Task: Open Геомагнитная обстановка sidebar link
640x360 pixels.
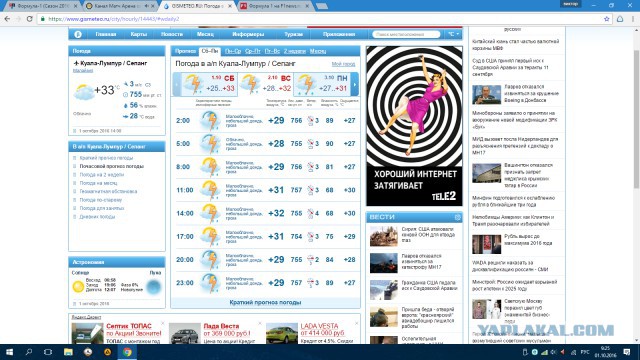Action: (108, 191)
